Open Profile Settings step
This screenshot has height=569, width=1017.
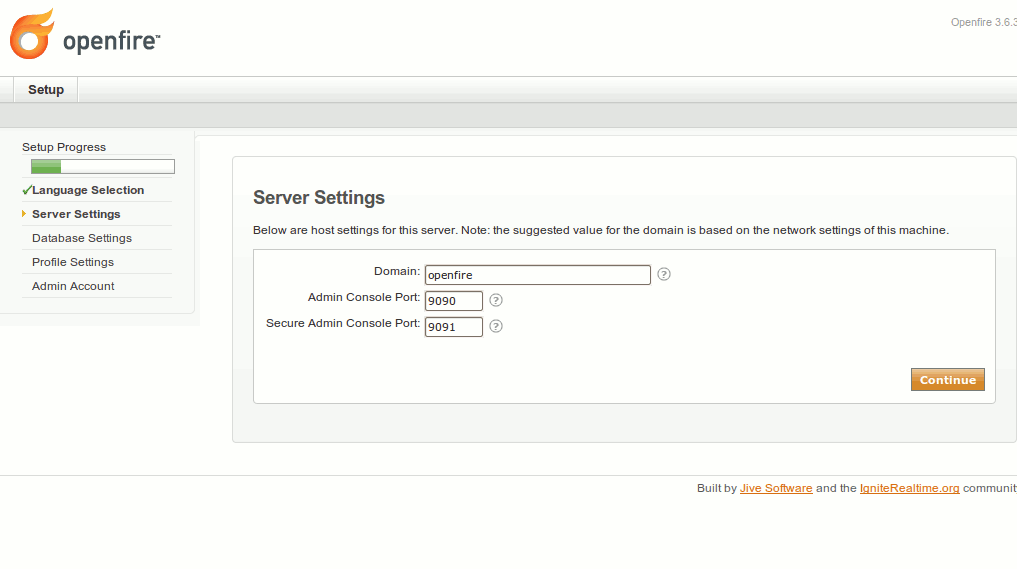coord(73,262)
